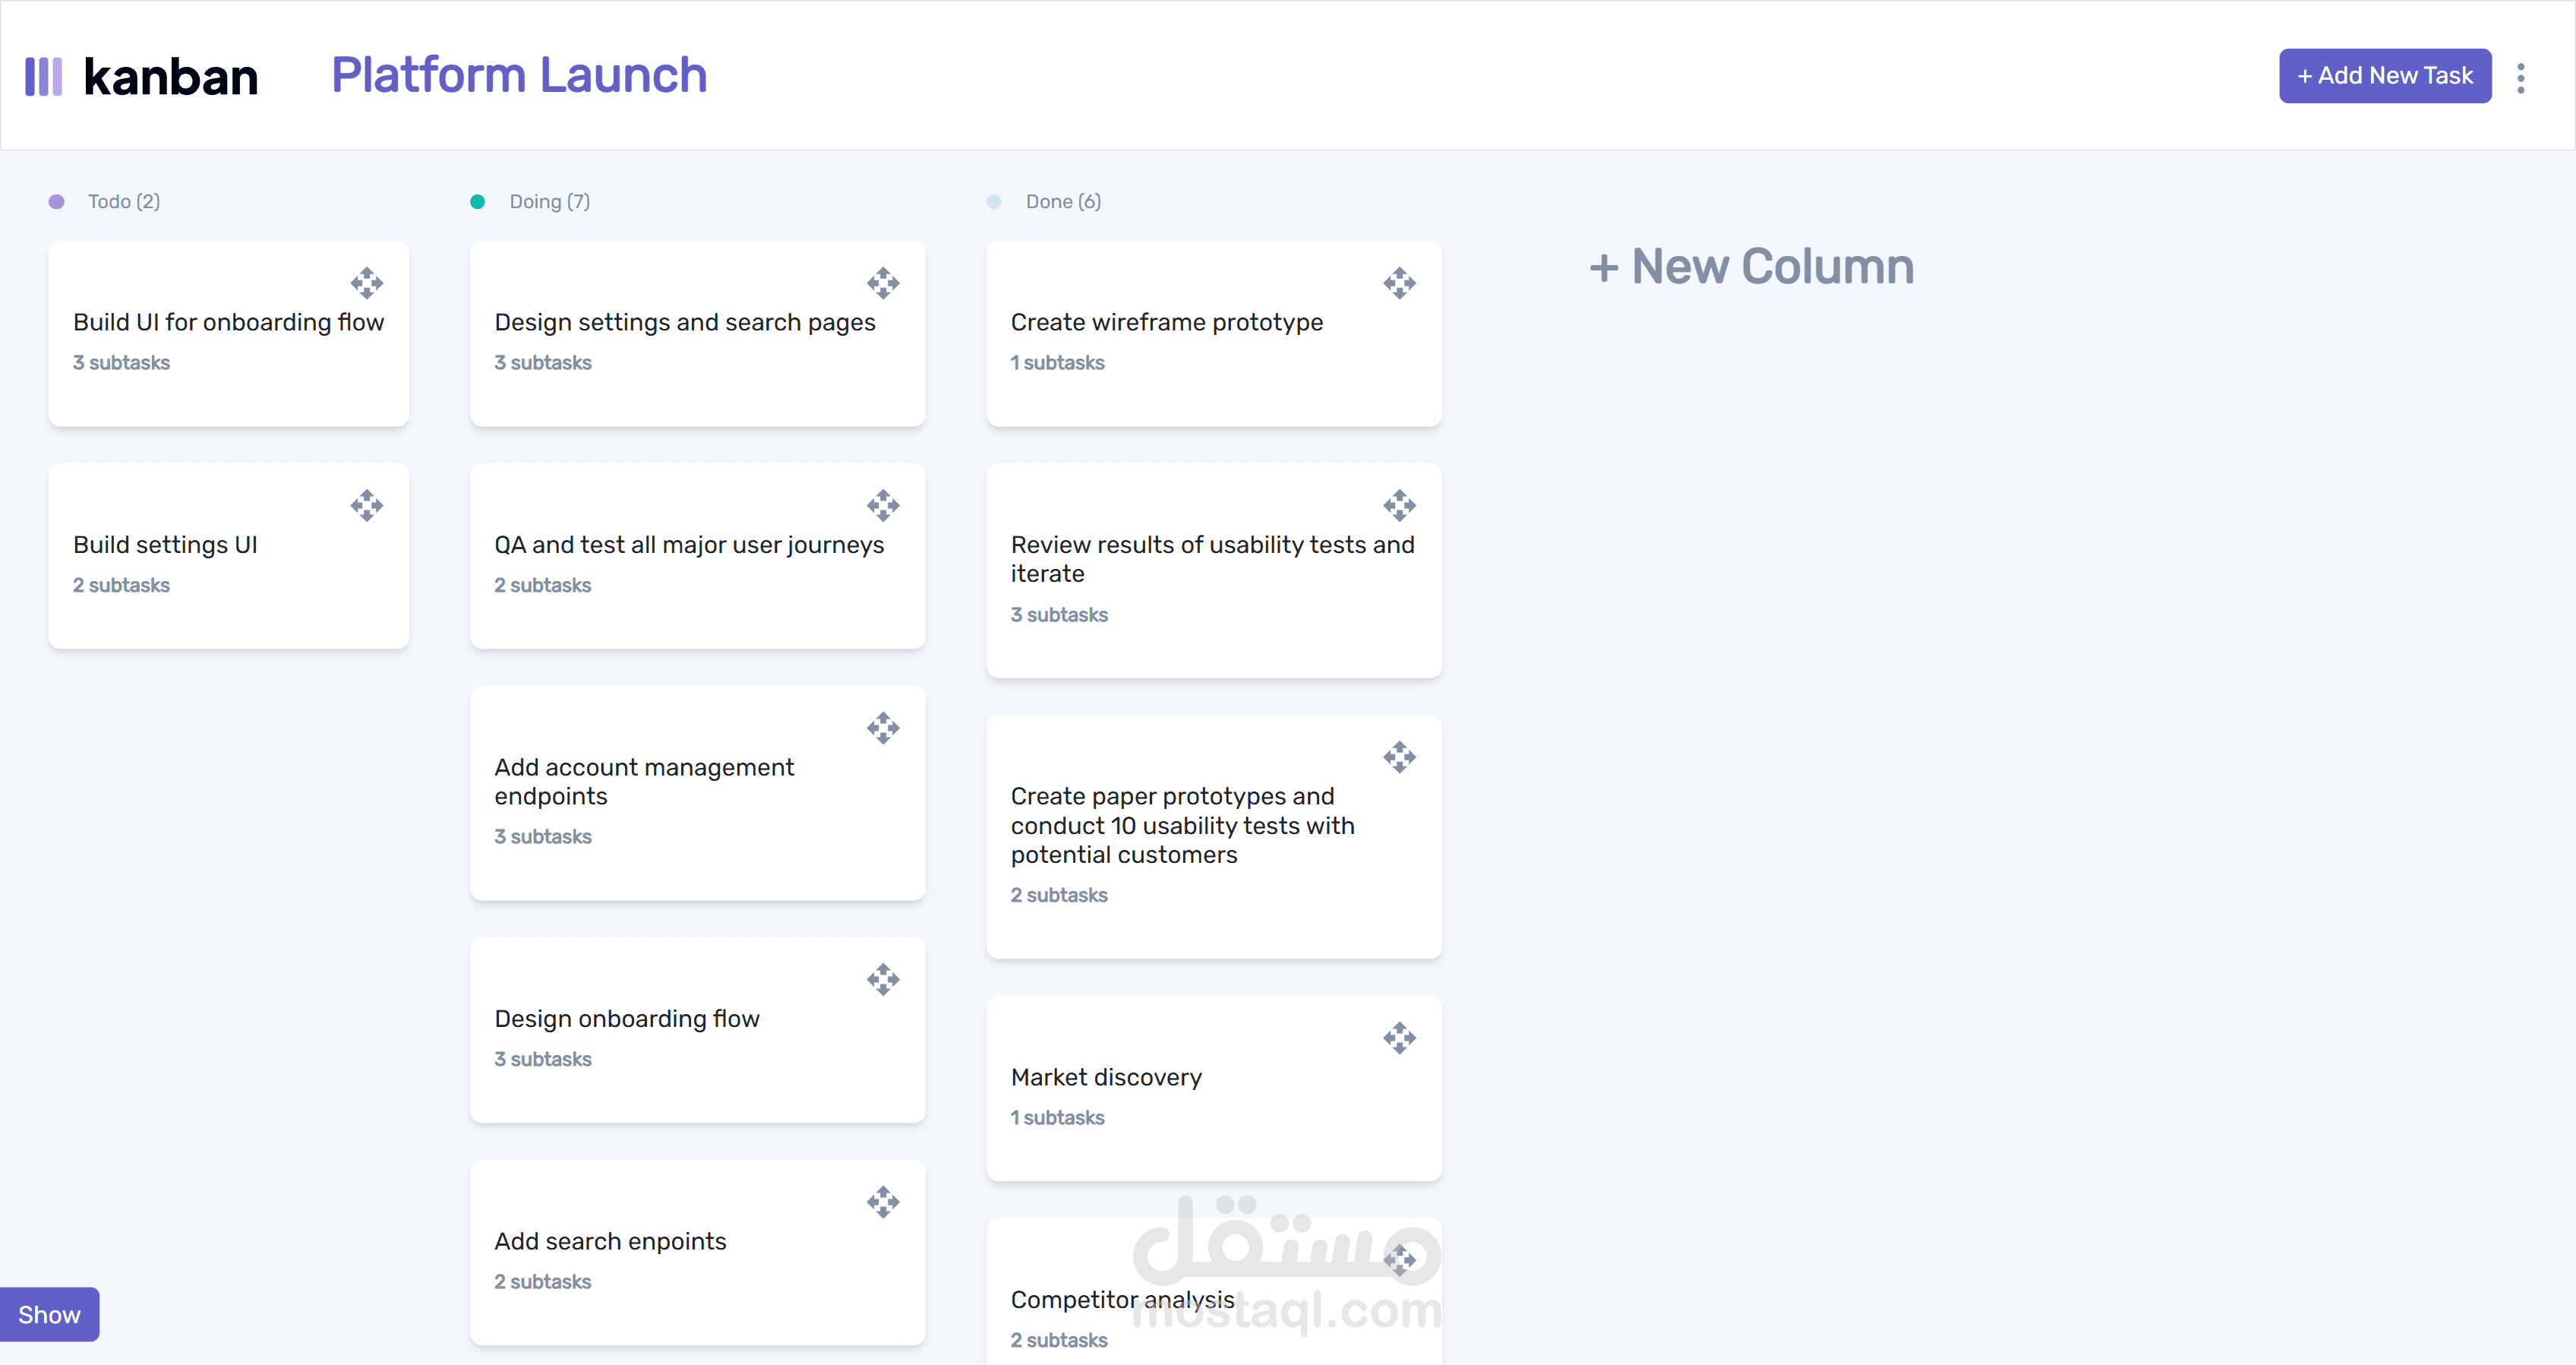Viewport: 2576px width, 1365px height.
Task: Click move icon on Market discovery card
Action: click(x=1399, y=1038)
